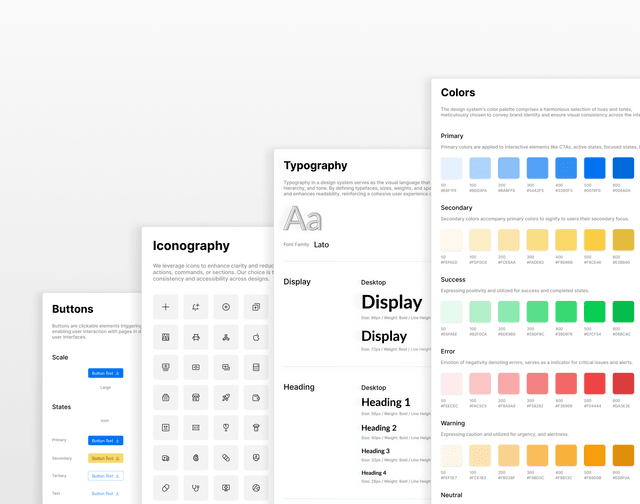Select the wallet icon
This screenshot has height=504, width=640.
(x=256, y=398)
